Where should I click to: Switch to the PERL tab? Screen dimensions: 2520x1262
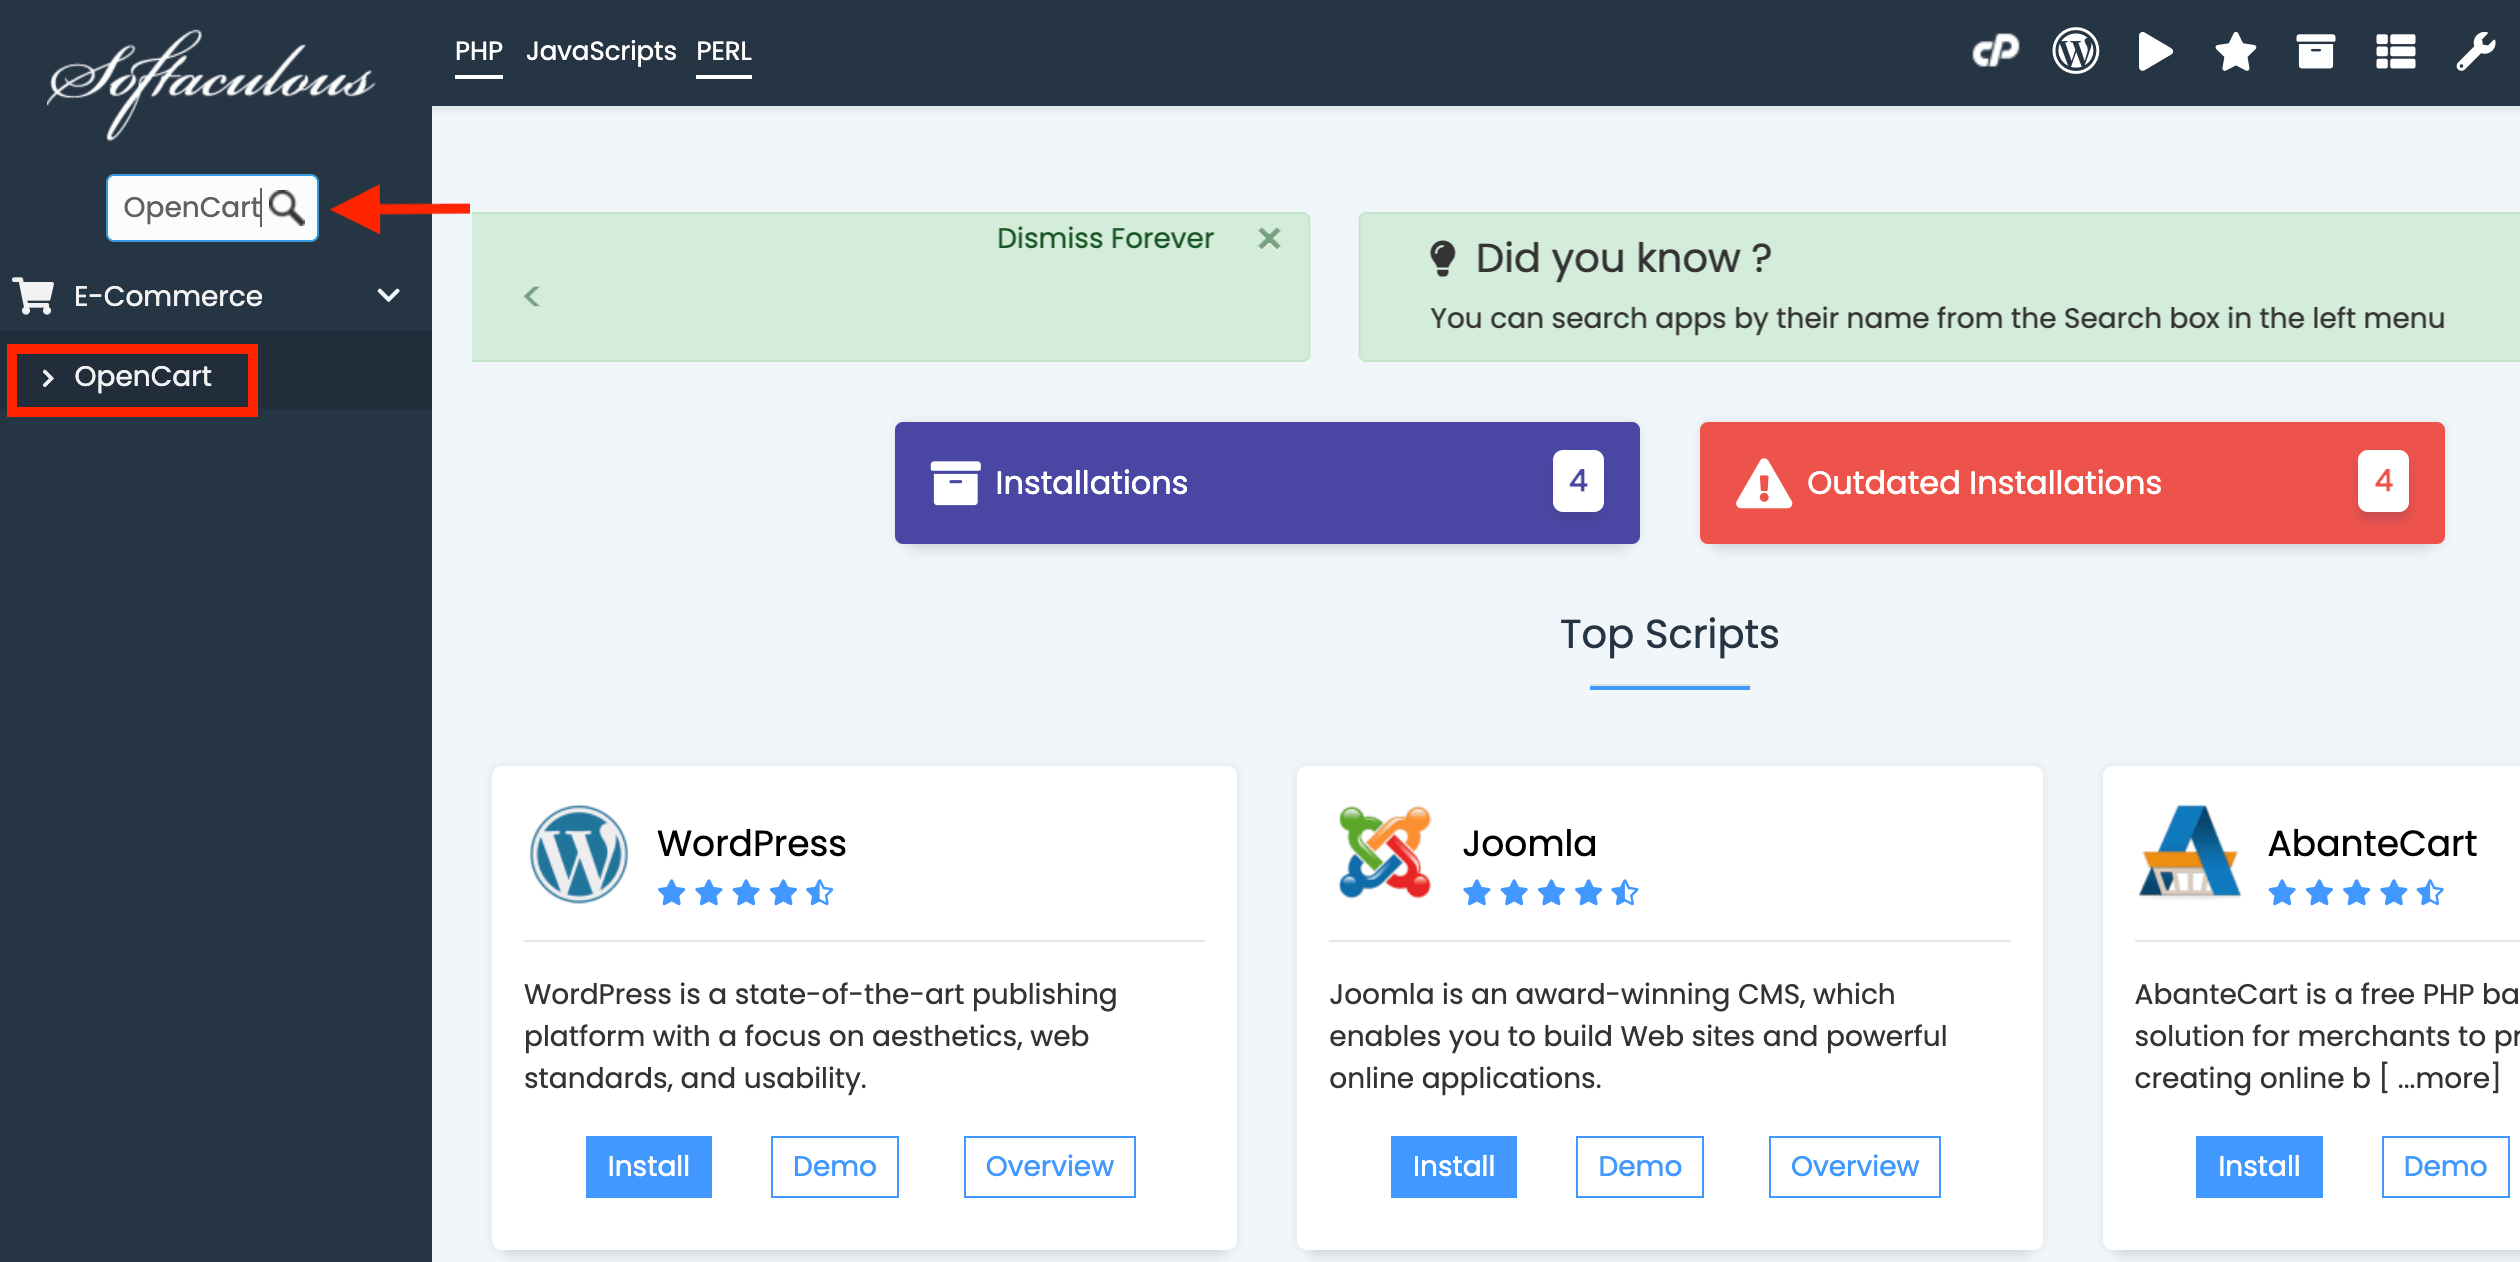click(x=724, y=50)
